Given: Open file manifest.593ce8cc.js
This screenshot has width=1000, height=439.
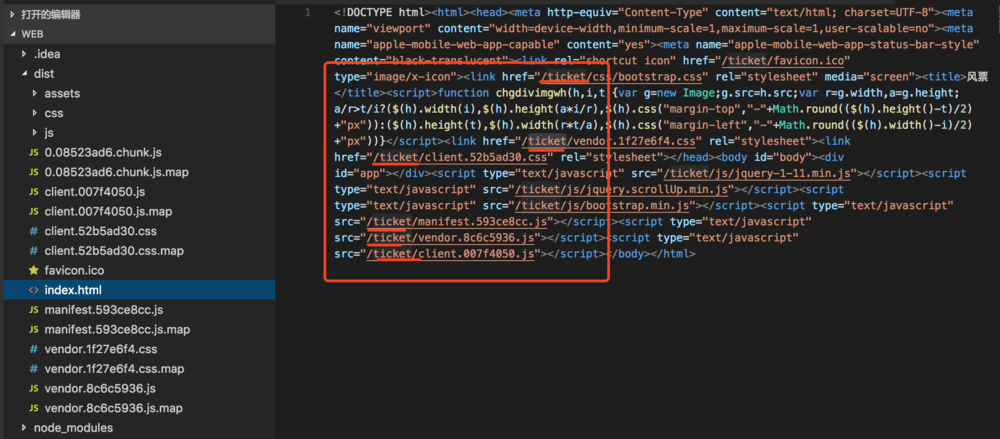Looking at the screenshot, I should click(x=104, y=310).
